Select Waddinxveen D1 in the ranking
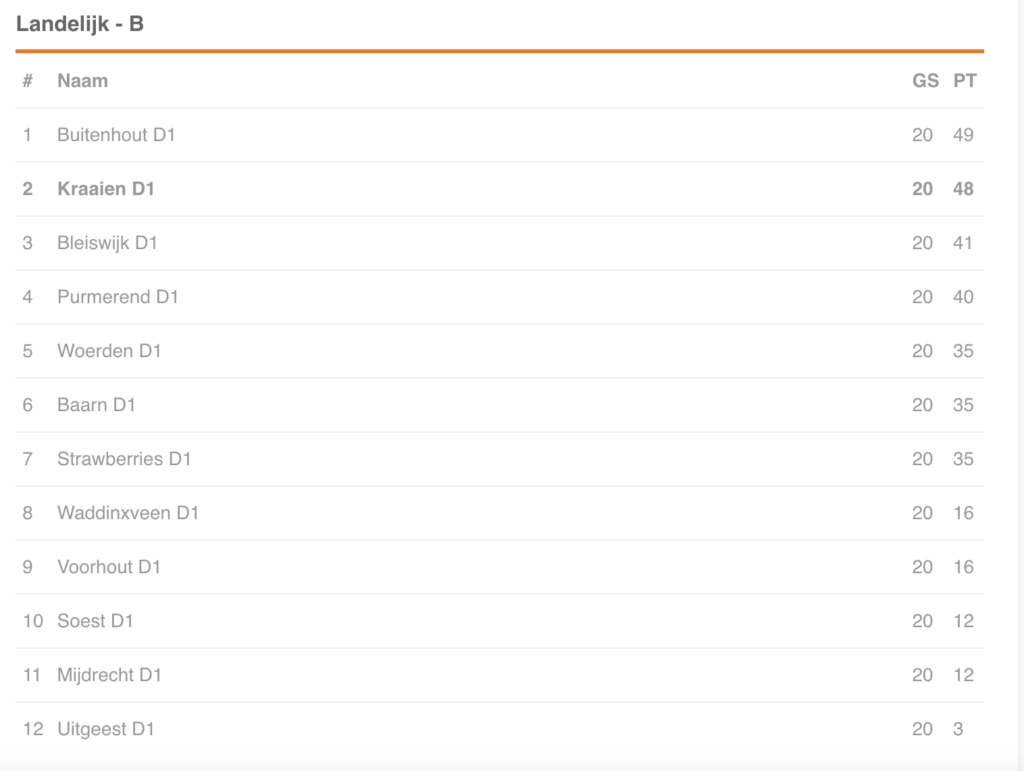The width and height of the screenshot is (1024, 771). point(128,513)
